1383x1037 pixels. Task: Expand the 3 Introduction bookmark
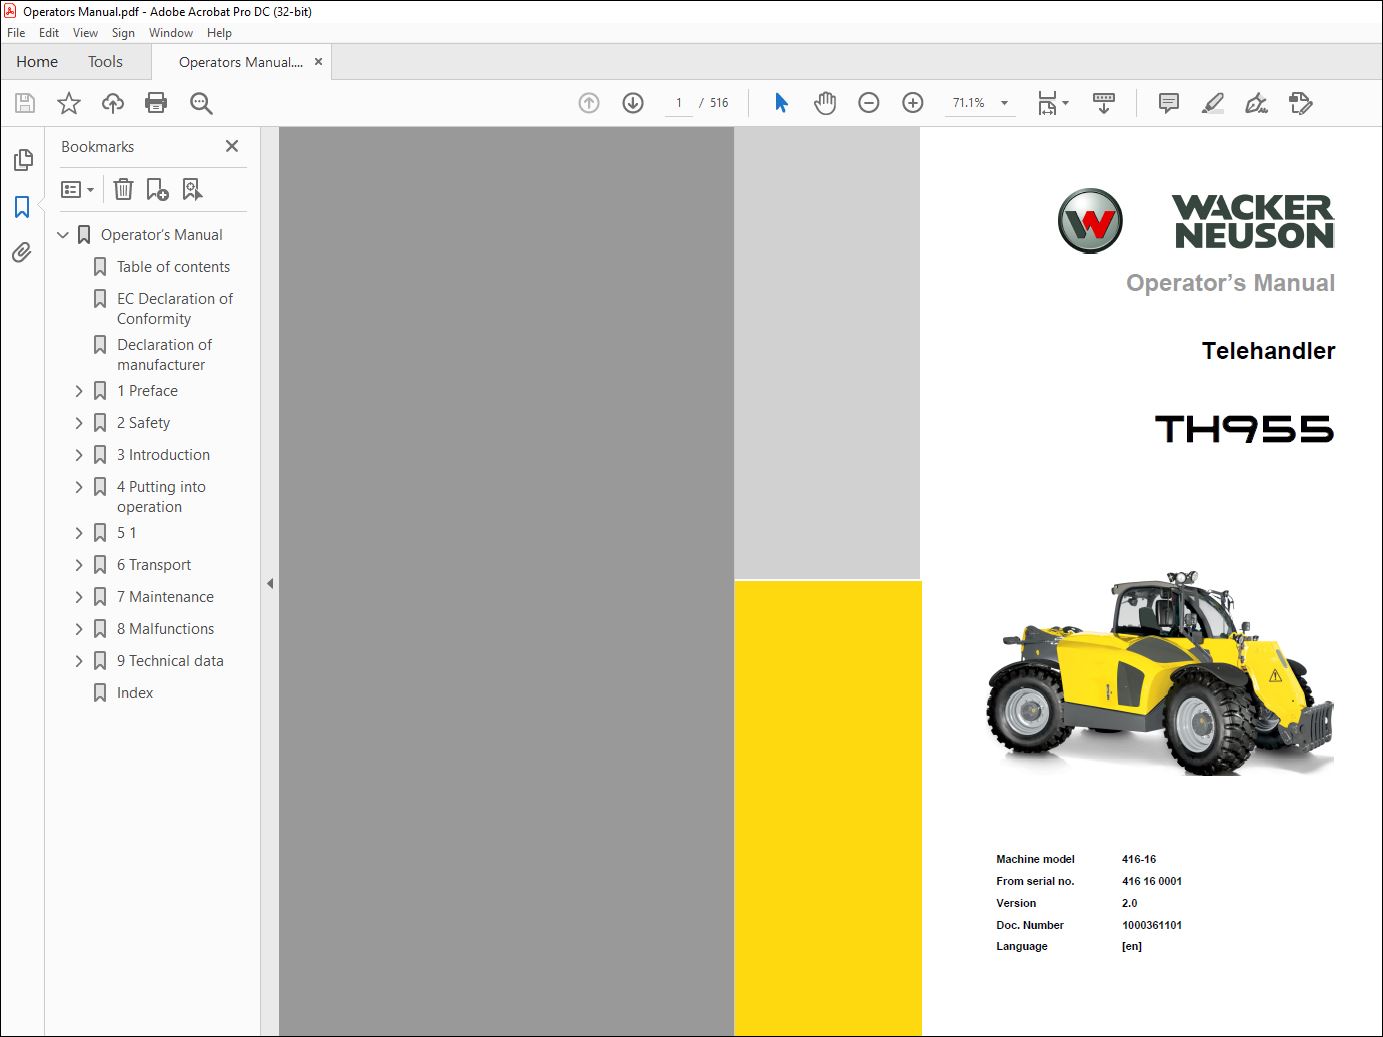coord(79,455)
